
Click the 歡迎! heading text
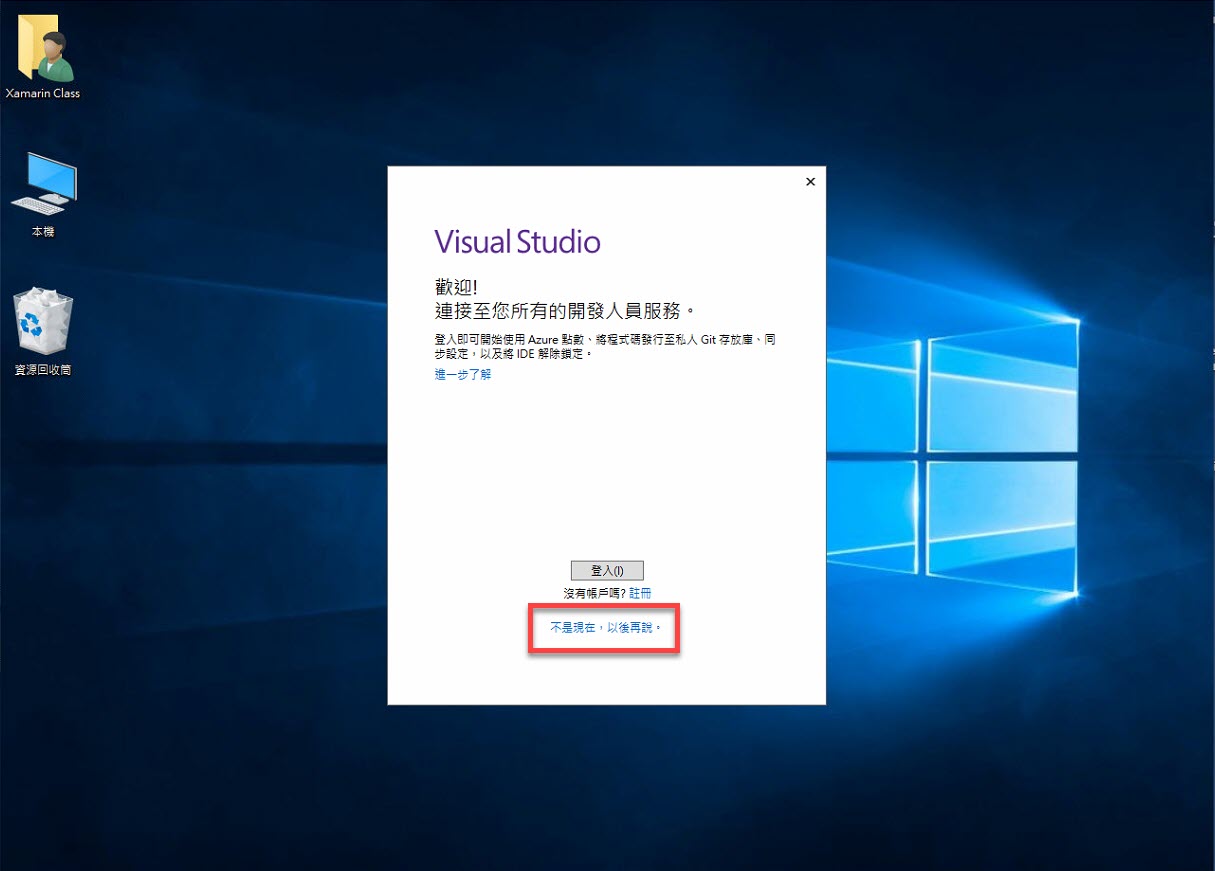pyautogui.click(x=457, y=286)
